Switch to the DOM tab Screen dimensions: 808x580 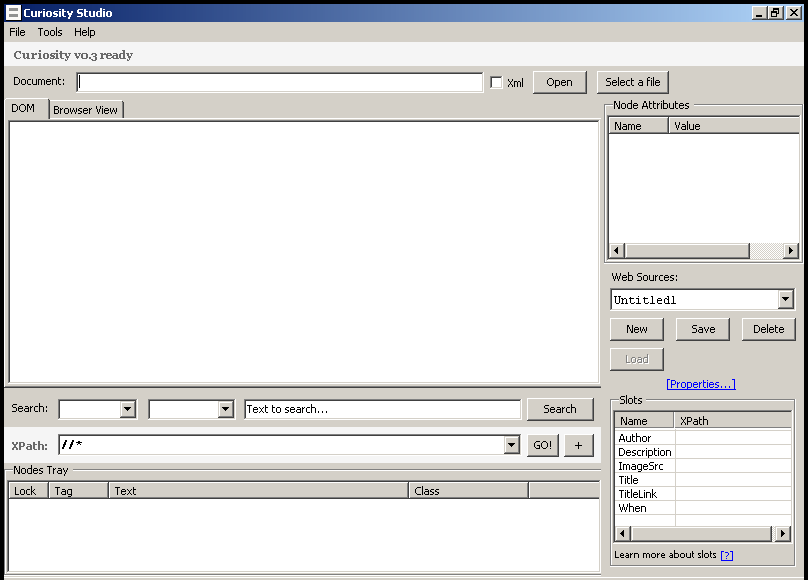pyautogui.click(x=26, y=109)
